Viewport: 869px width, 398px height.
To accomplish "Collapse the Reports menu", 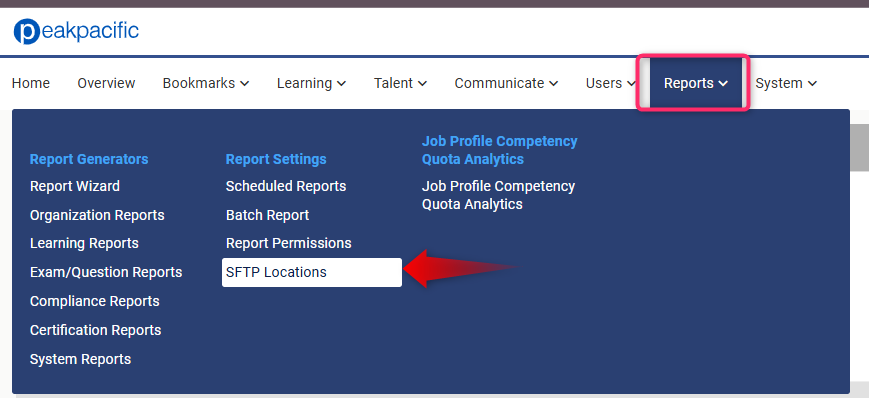I will coord(696,83).
